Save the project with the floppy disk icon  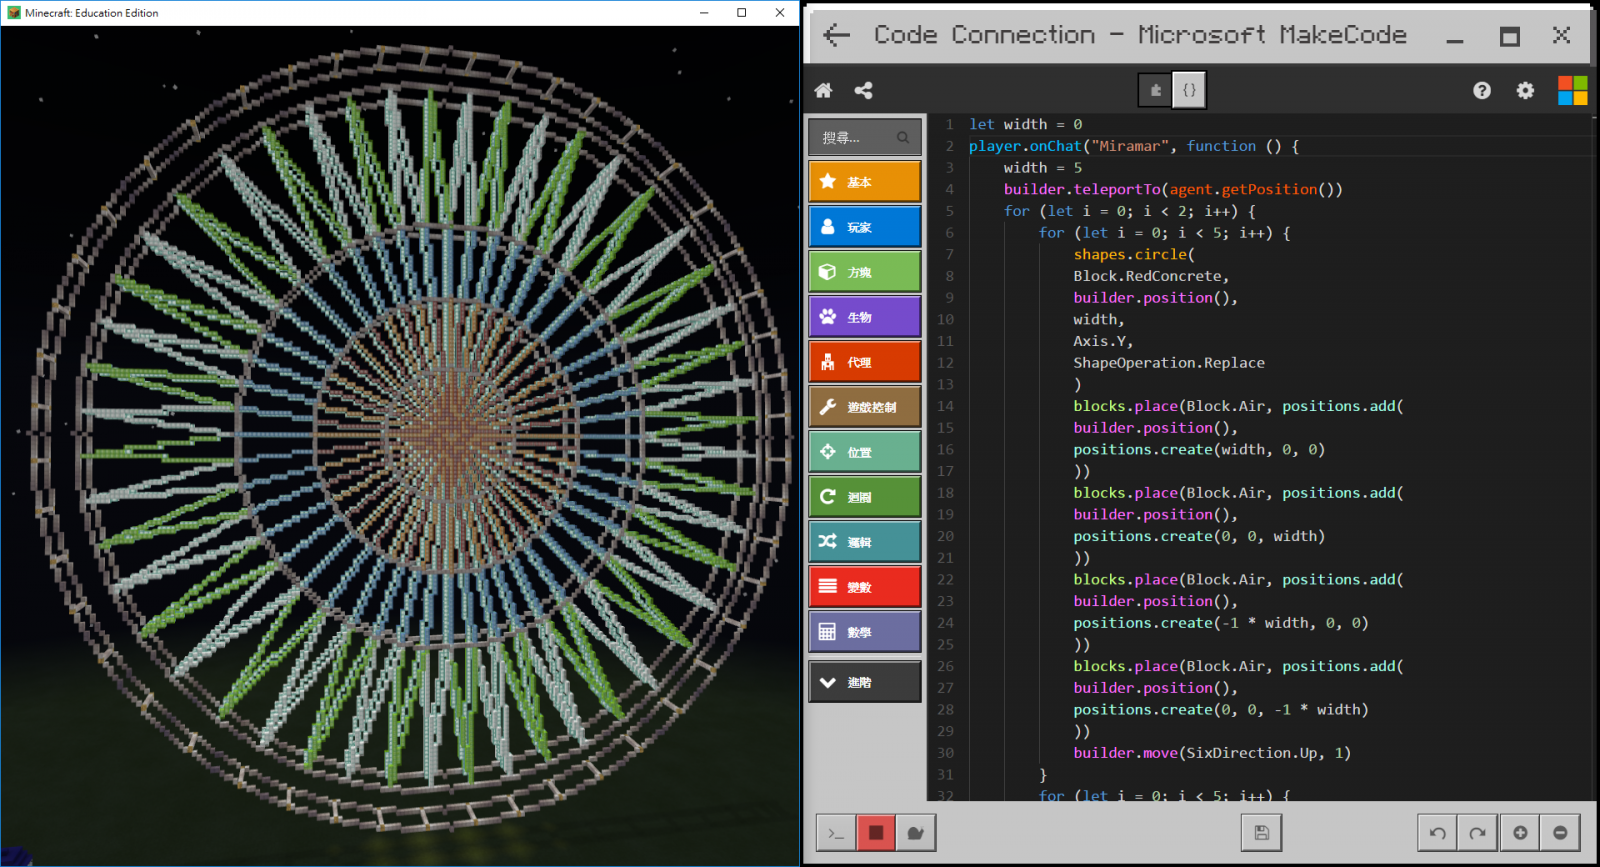click(1261, 833)
